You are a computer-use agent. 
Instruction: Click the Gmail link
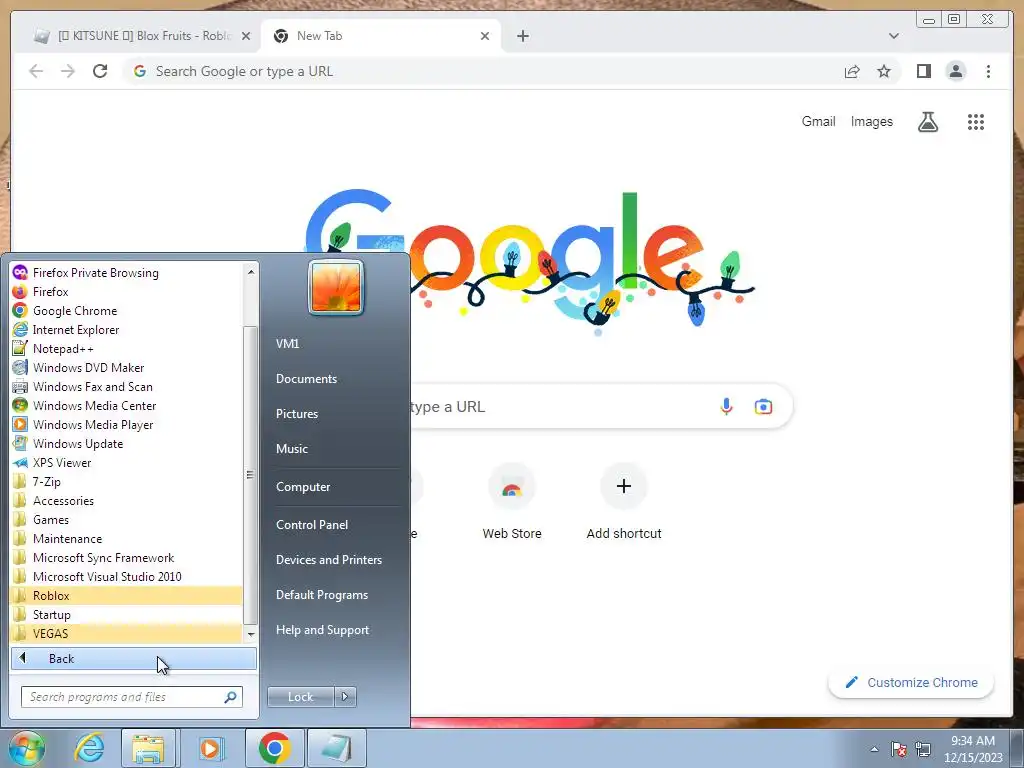pyautogui.click(x=818, y=121)
